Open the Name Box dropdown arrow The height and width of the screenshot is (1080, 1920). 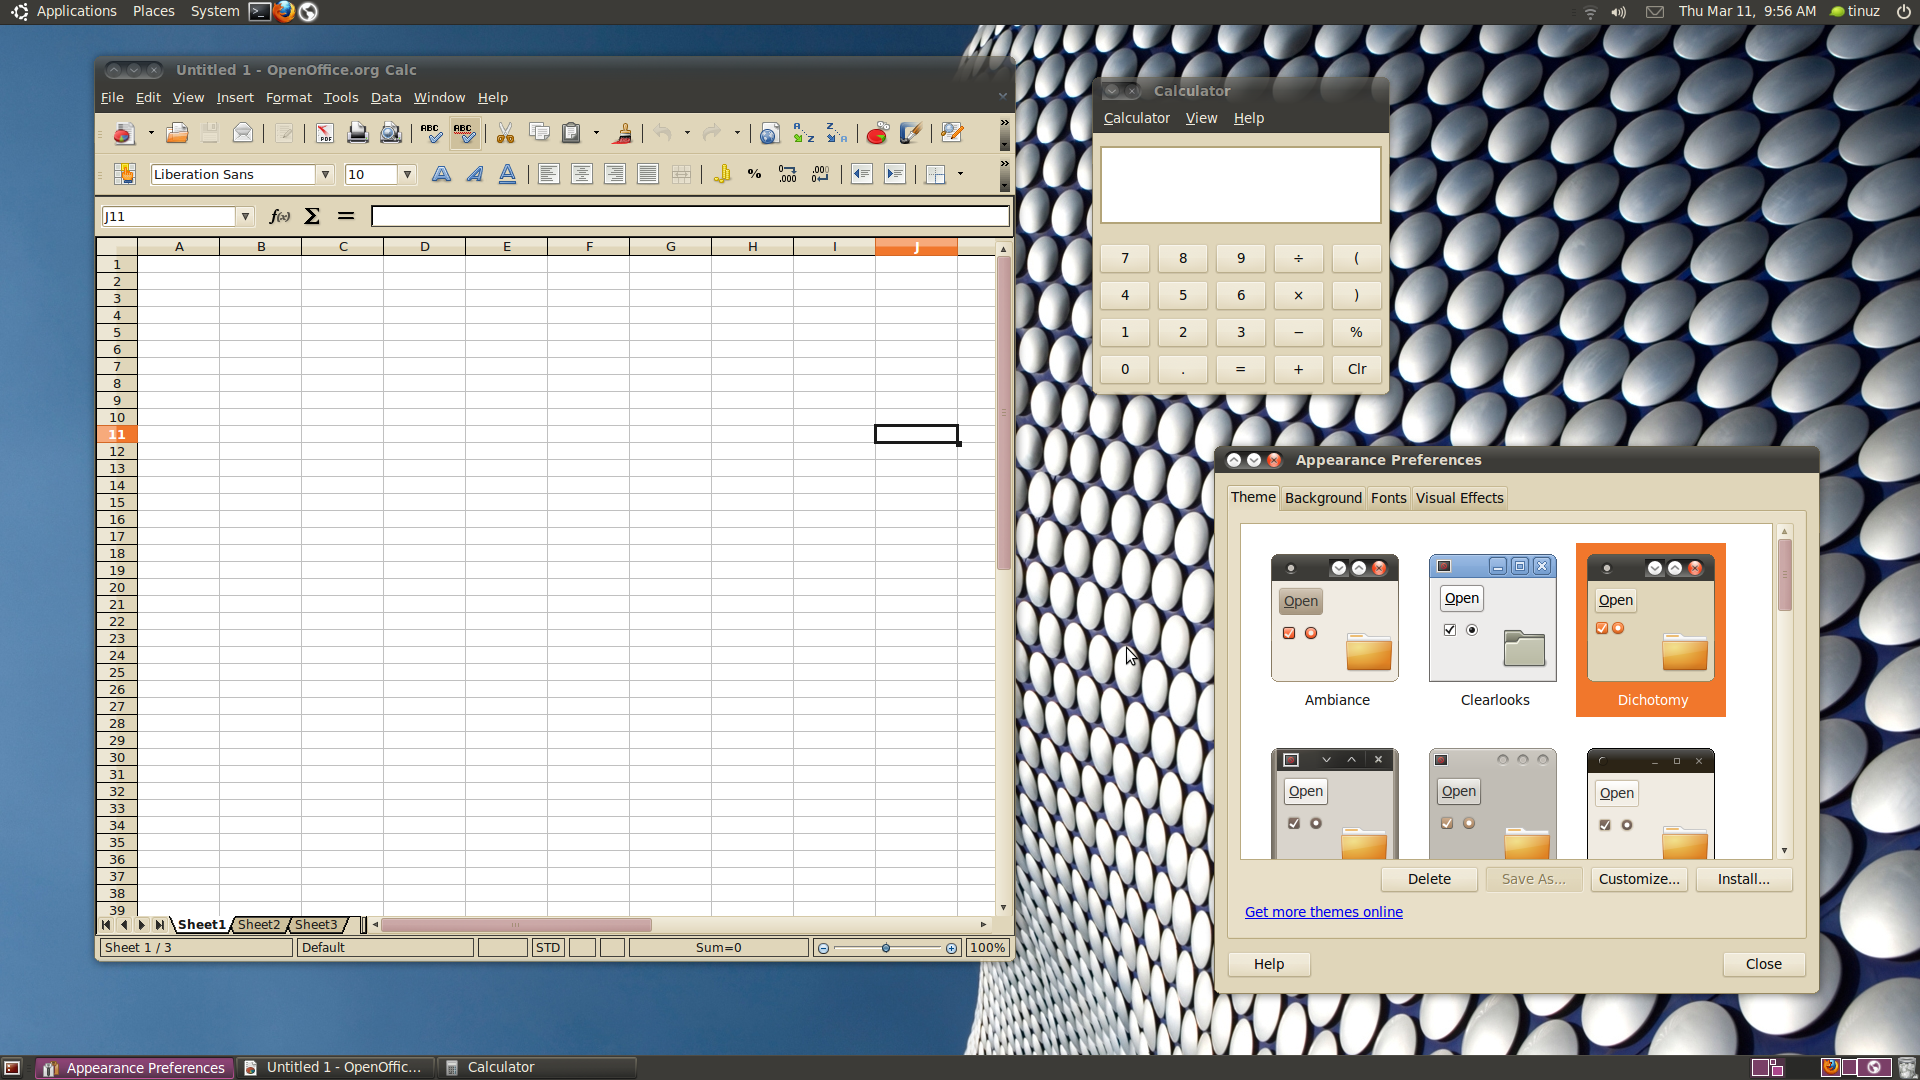click(x=245, y=216)
